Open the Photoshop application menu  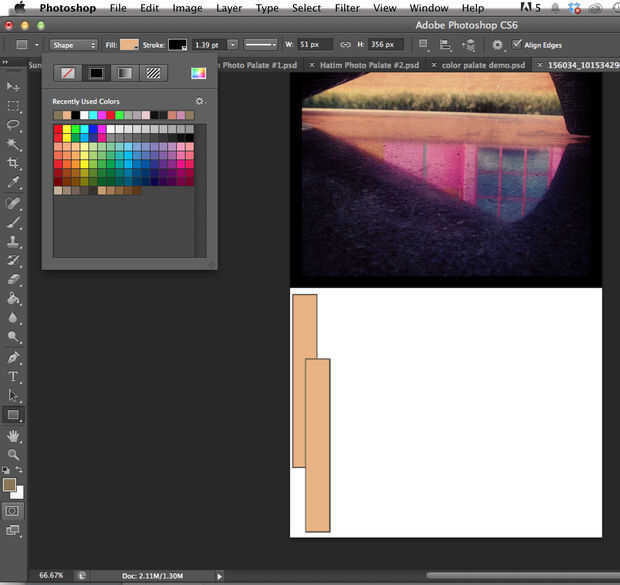[68, 8]
